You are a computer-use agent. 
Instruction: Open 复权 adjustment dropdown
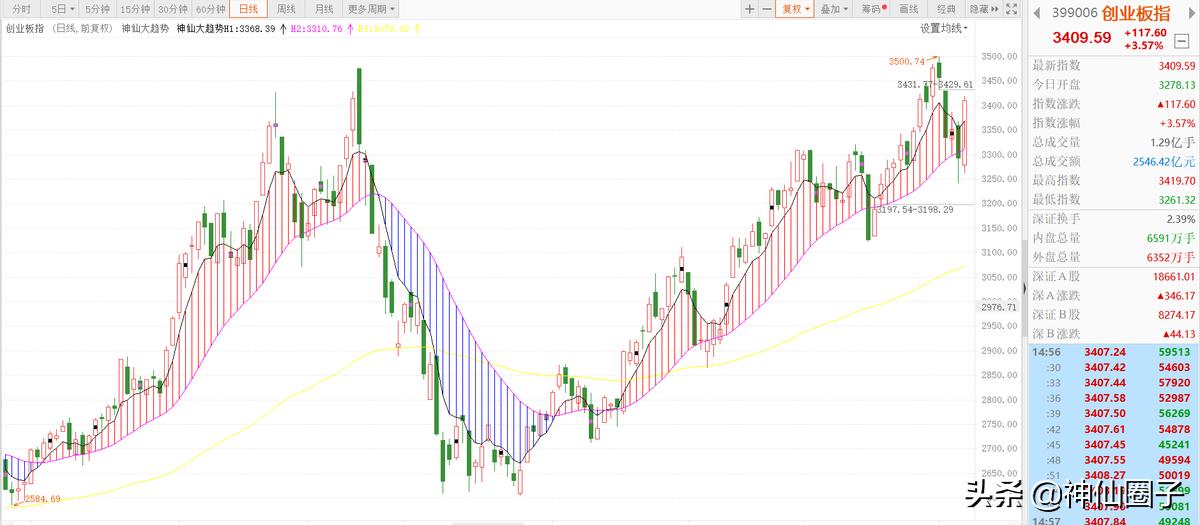796,9
